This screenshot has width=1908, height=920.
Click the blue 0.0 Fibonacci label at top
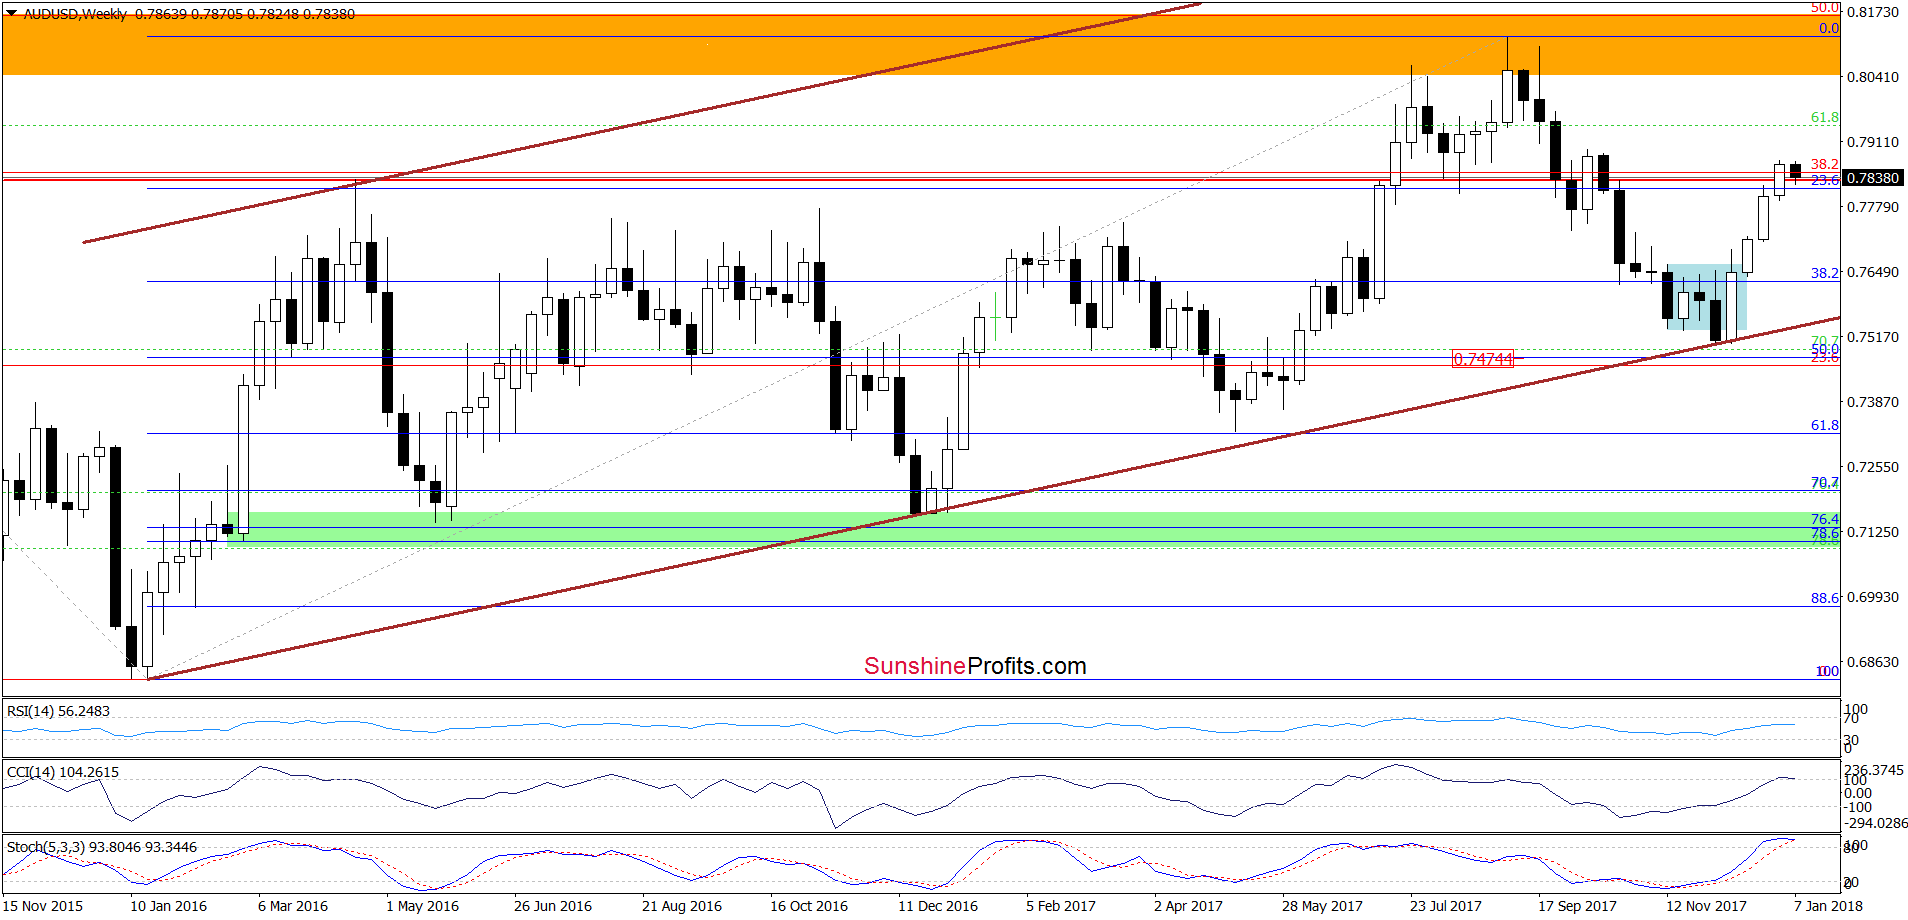pos(1829,28)
